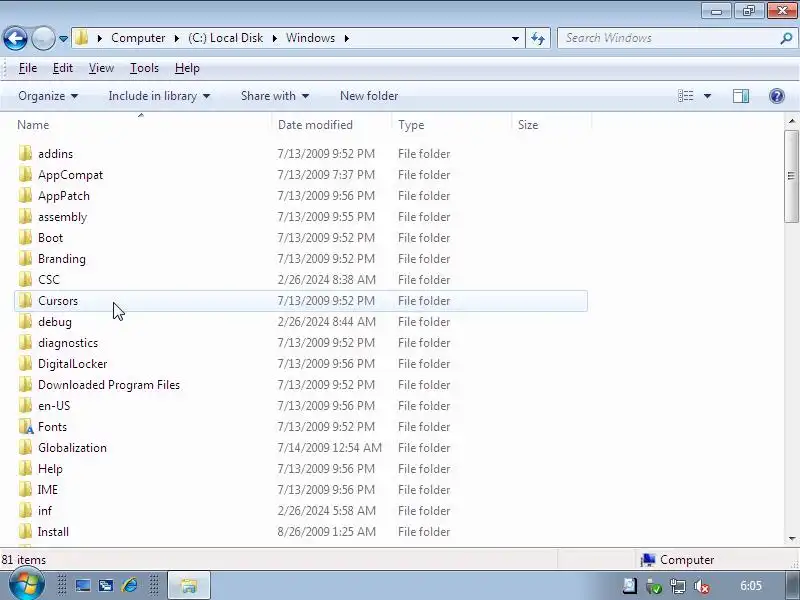Select Downloaded Program Files folder
The image size is (800, 600).
[x=109, y=385]
